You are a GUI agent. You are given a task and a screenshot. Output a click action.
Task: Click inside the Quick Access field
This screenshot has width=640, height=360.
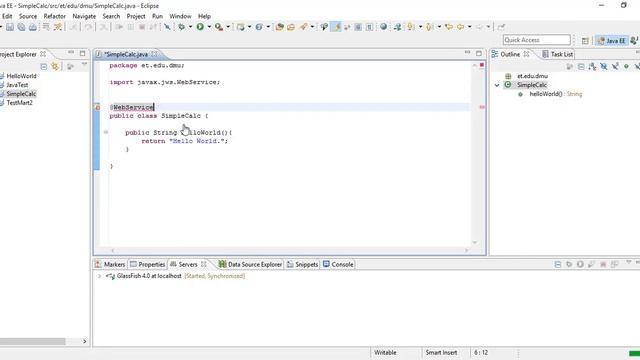click(x=536, y=40)
